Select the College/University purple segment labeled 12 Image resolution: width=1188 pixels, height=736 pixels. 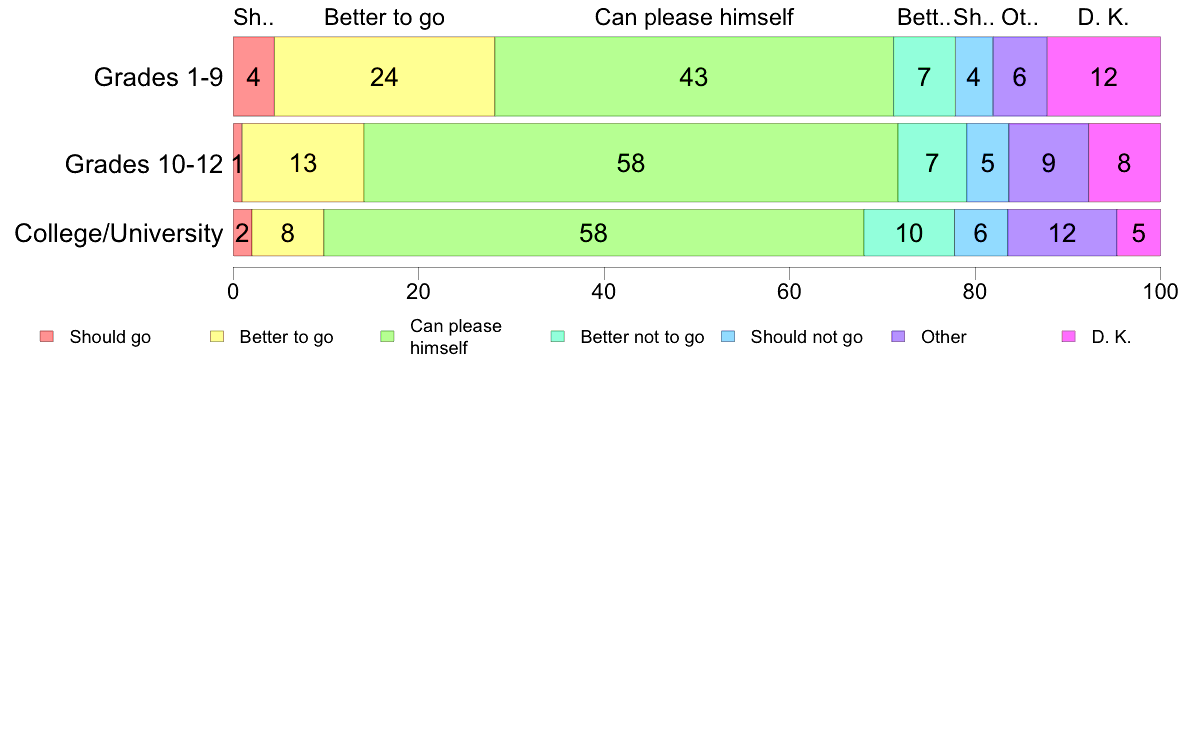1062,233
